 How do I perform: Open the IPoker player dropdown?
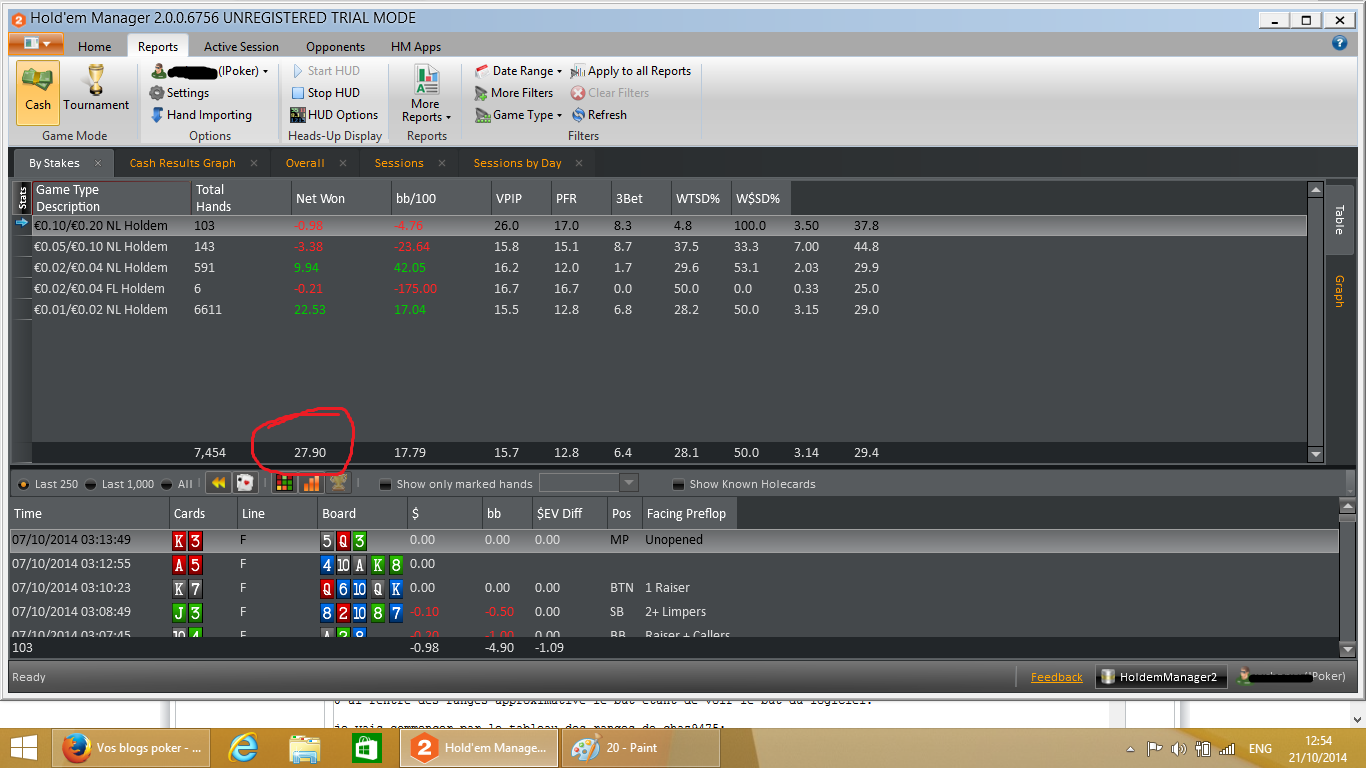point(209,71)
